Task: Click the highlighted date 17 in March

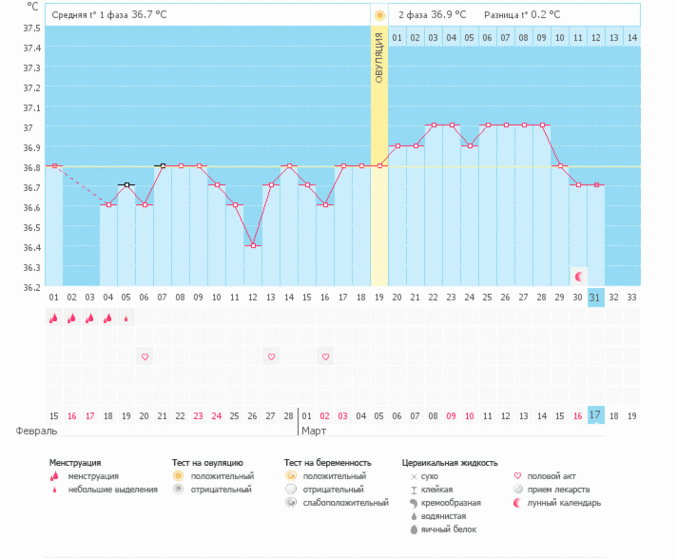Action: click(596, 415)
